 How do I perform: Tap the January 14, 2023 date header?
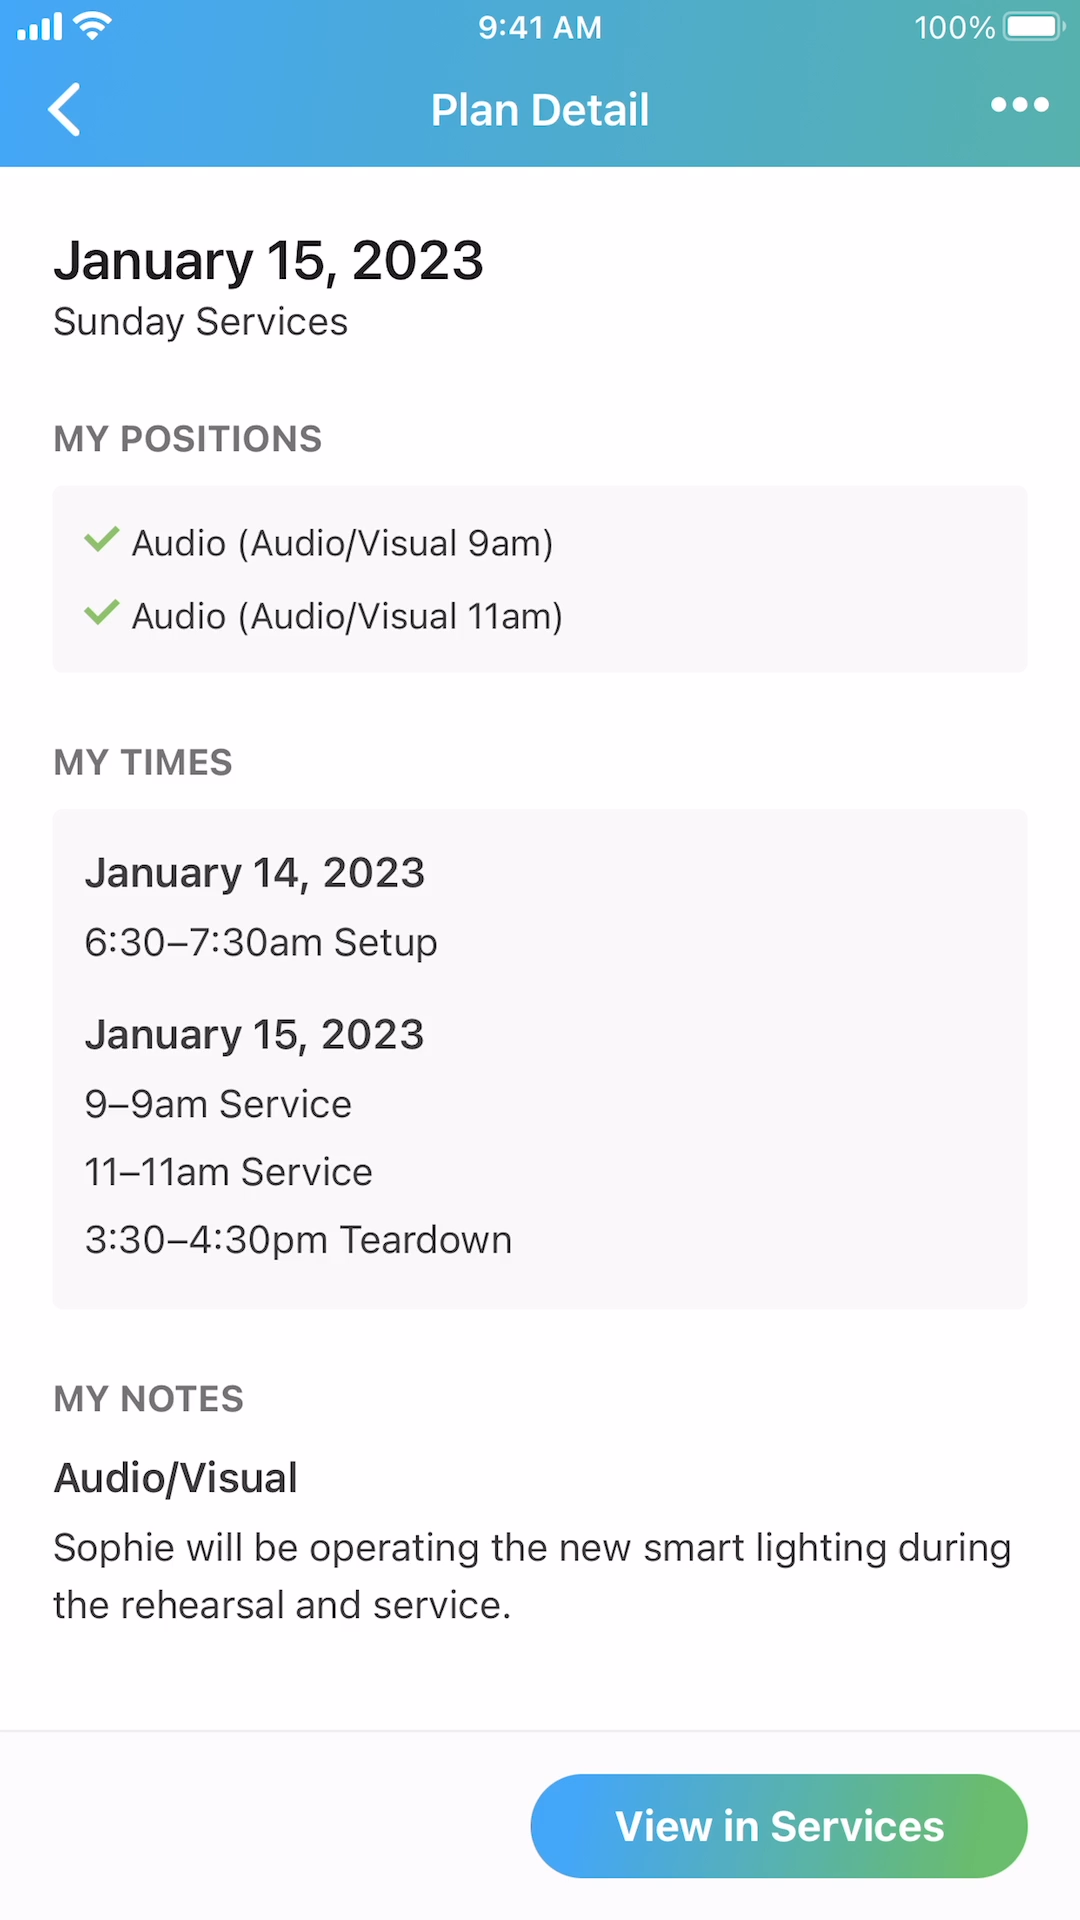pos(255,873)
